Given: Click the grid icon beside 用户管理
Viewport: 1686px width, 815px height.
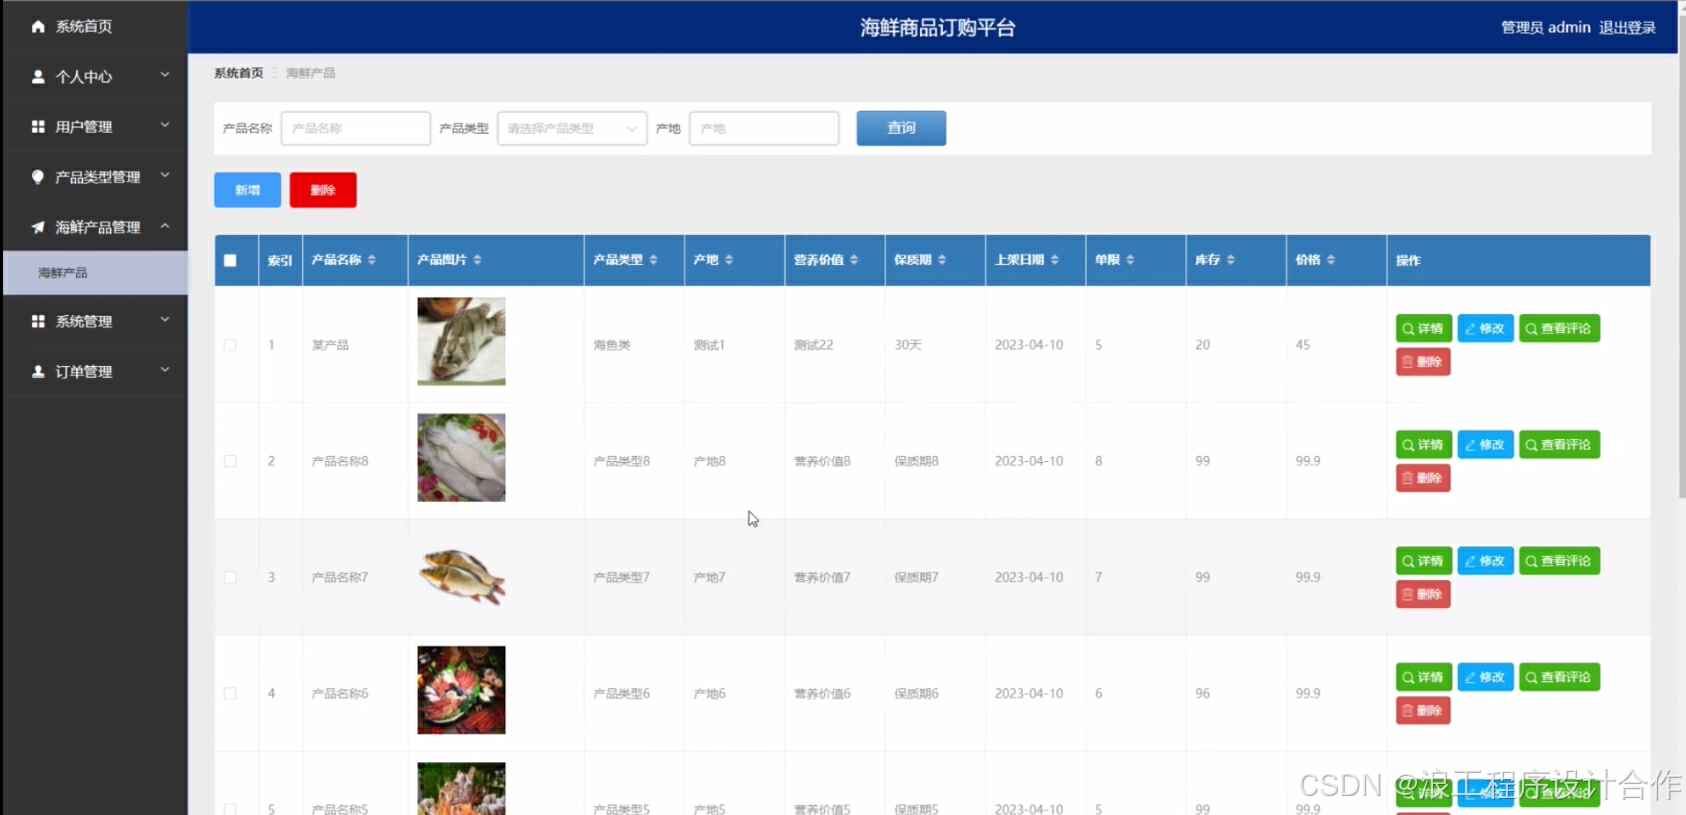Looking at the screenshot, I should point(38,127).
